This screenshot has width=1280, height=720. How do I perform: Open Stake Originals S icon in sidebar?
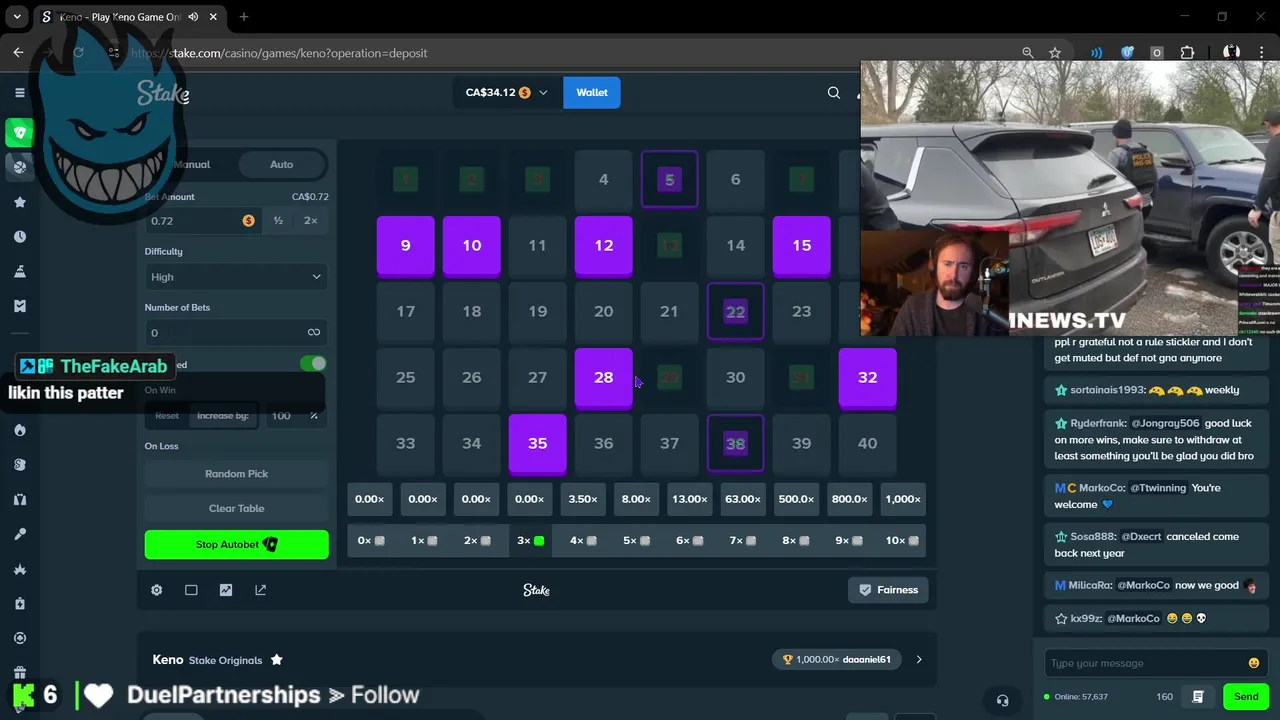[x=19, y=465]
